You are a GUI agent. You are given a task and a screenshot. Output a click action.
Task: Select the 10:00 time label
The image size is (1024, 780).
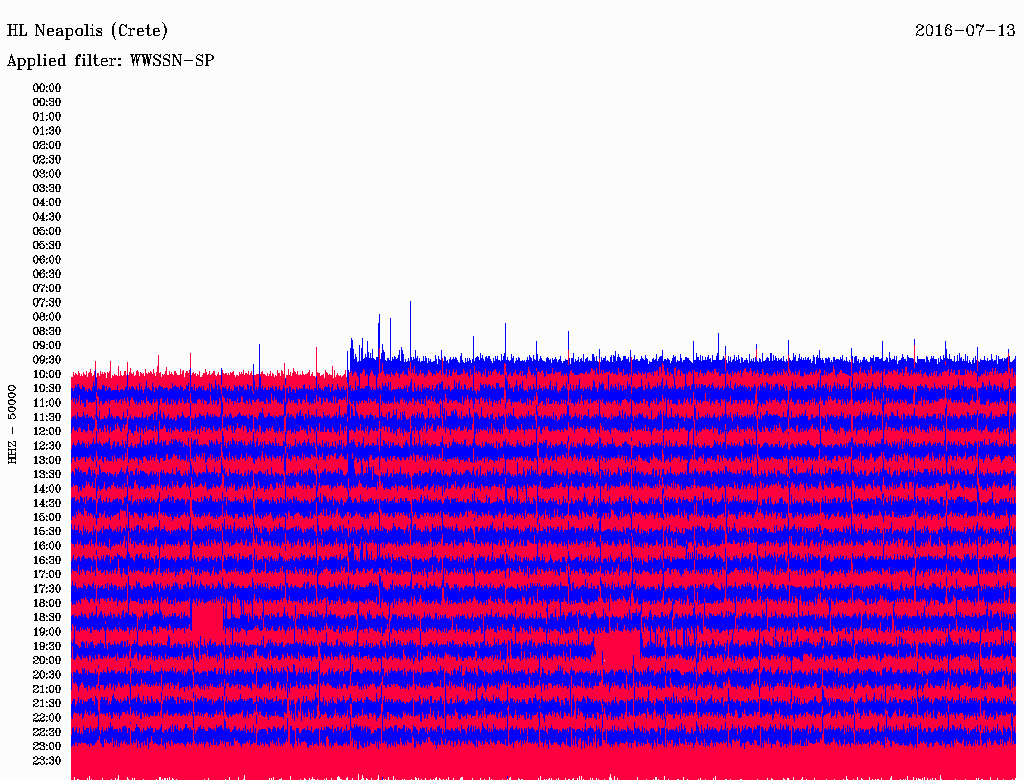coord(47,374)
